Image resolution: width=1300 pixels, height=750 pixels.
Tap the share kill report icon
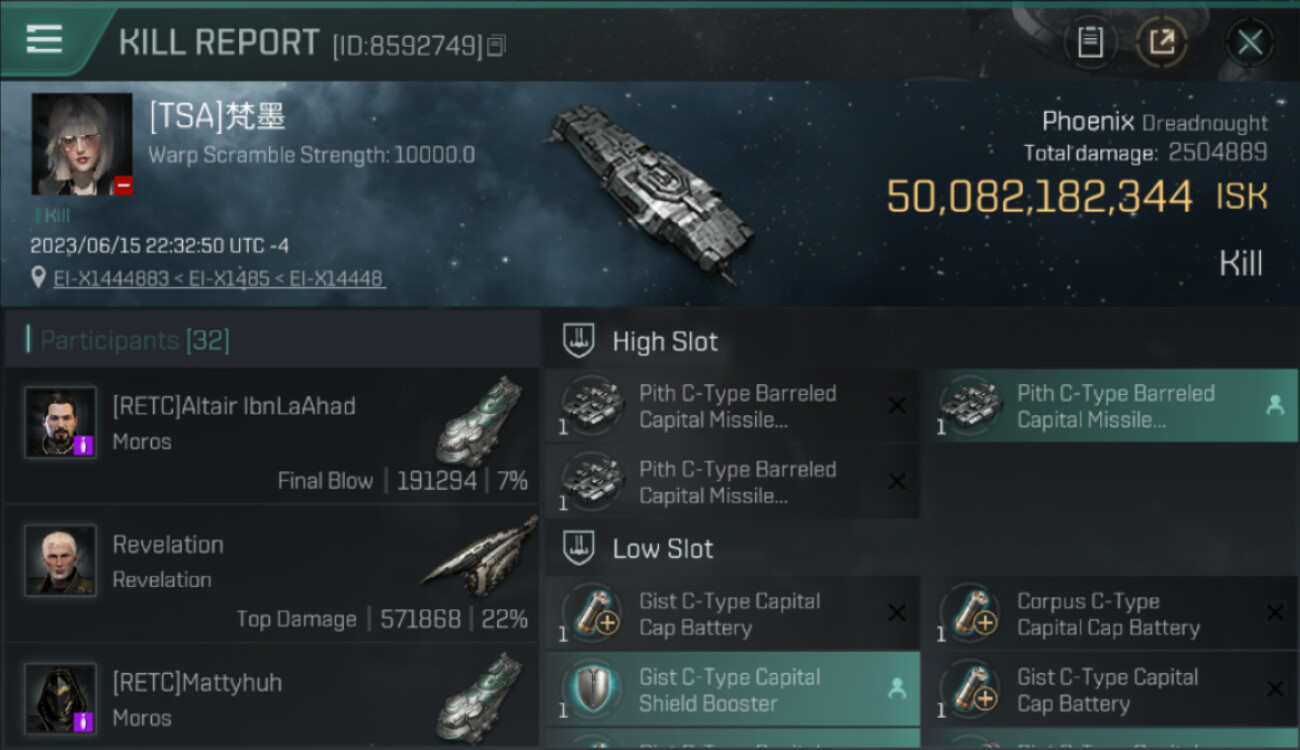(x=1161, y=42)
